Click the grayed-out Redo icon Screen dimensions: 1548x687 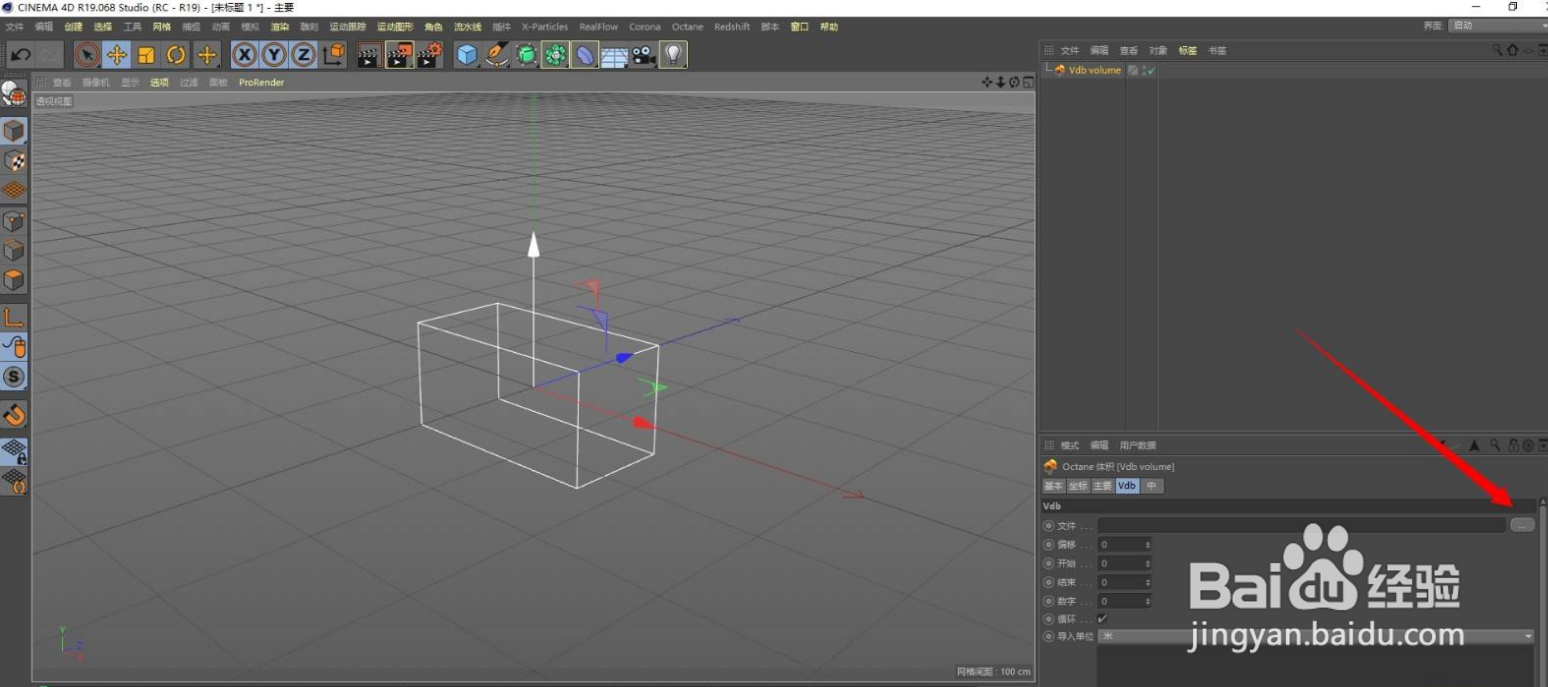coord(50,55)
